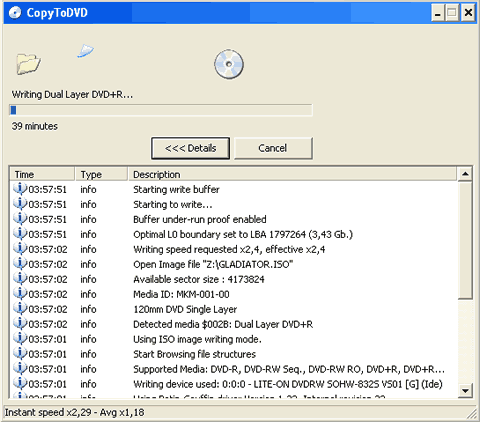Select 'Starting to write...' description text
The height and width of the screenshot is (422, 480).
pyautogui.click(x=173, y=204)
